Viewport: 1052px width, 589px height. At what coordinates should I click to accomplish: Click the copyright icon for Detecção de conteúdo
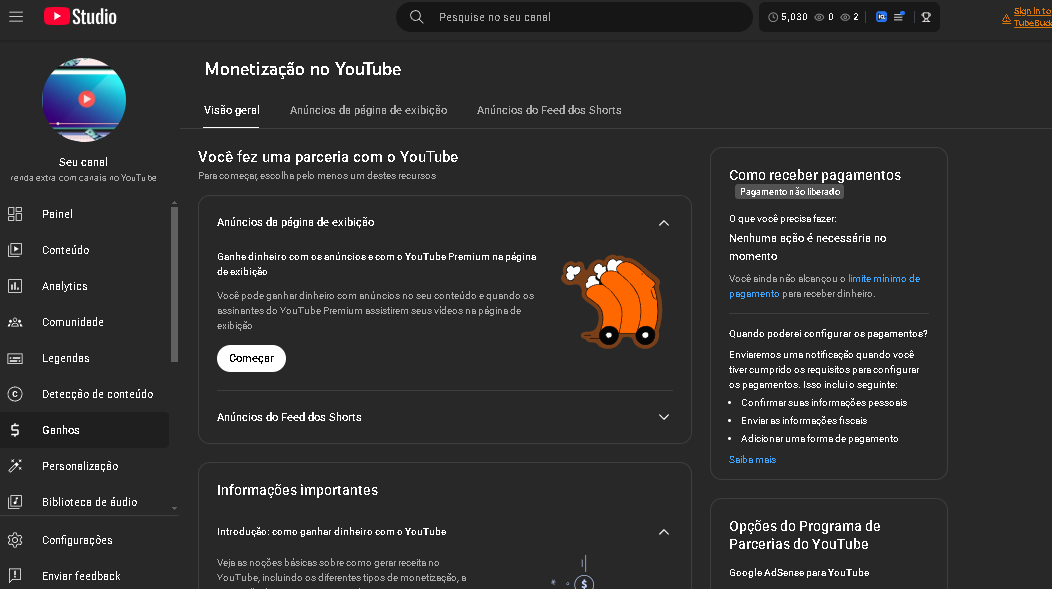[x=15, y=394]
